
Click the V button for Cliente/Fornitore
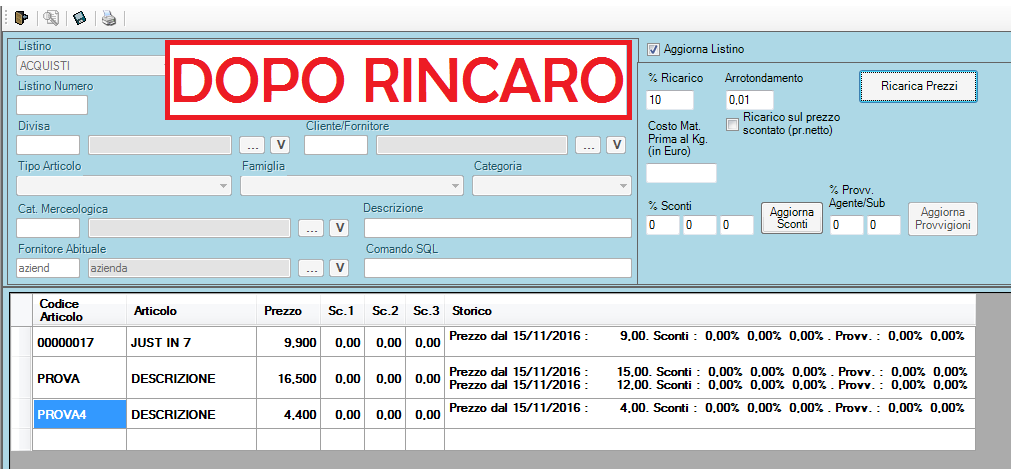click(x=616, y=145)
